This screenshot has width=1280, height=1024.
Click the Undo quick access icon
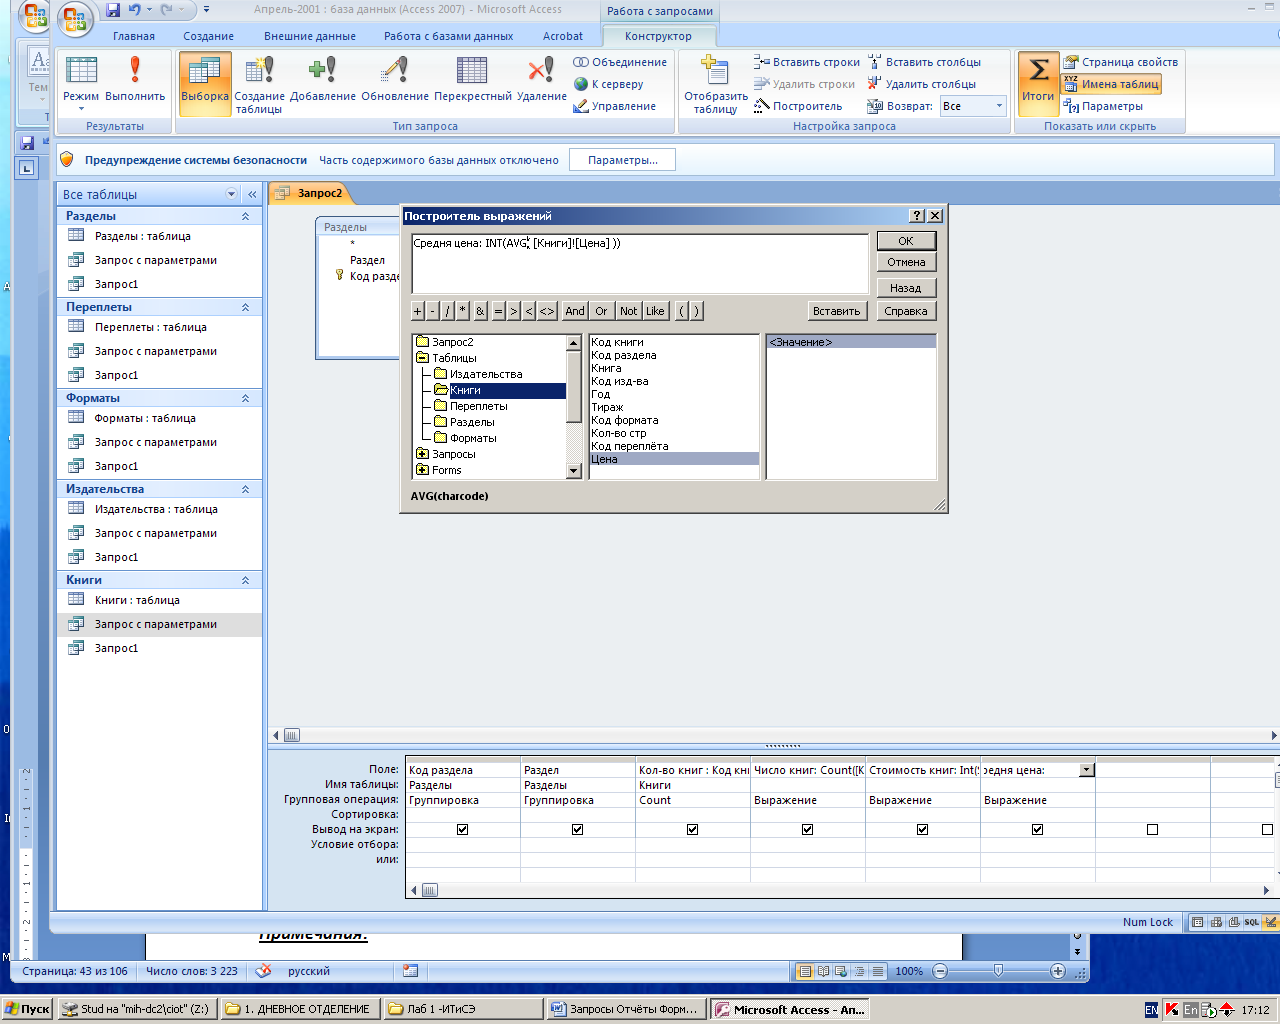135,10
